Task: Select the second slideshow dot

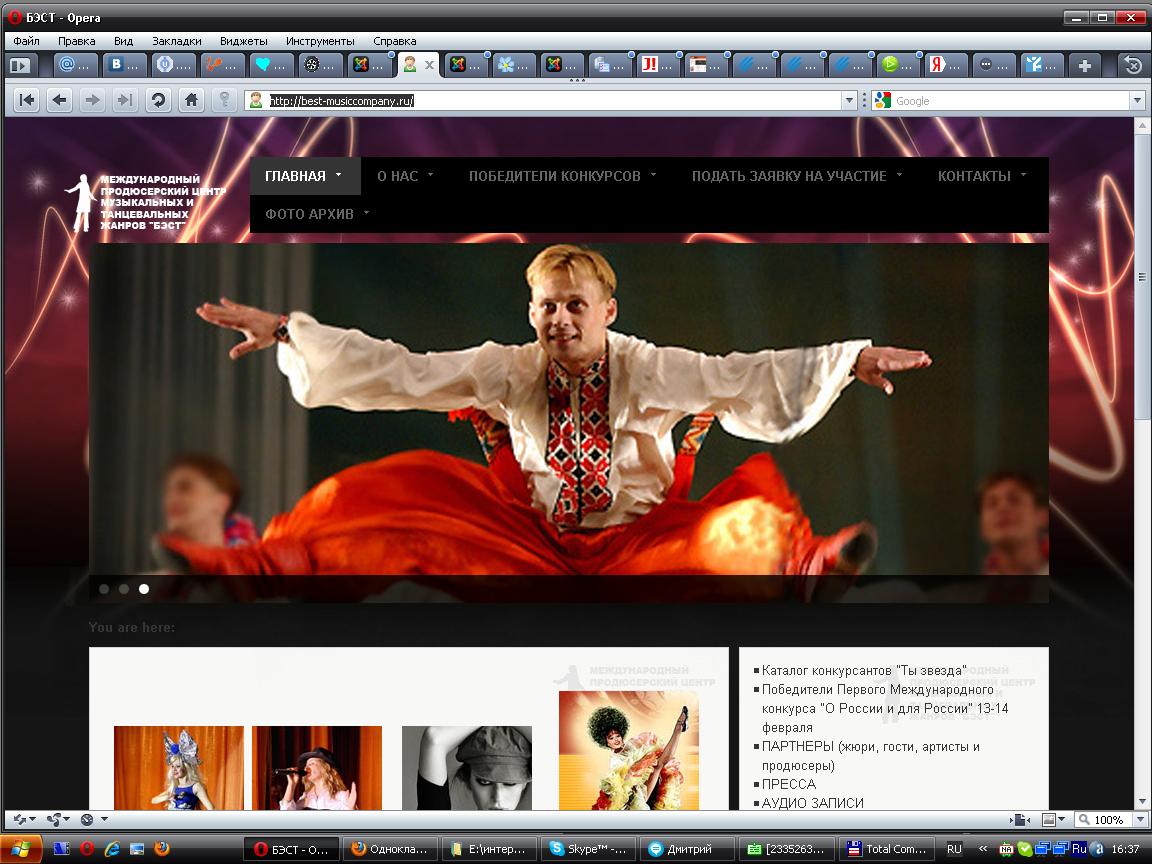Action: pos(124,589)
